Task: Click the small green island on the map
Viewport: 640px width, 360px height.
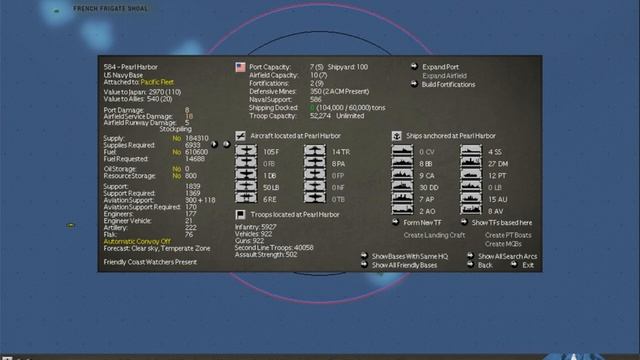Action: (71, 225)
